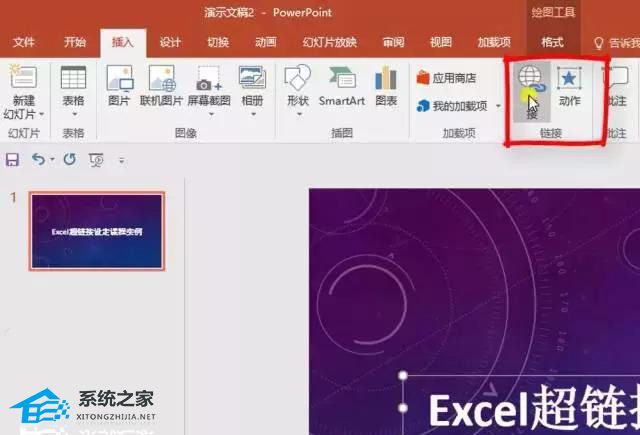Click the Action (动作) star icon
Image resolution: width=640 pixels, height=435 pixels.
[x=569, y=78]
